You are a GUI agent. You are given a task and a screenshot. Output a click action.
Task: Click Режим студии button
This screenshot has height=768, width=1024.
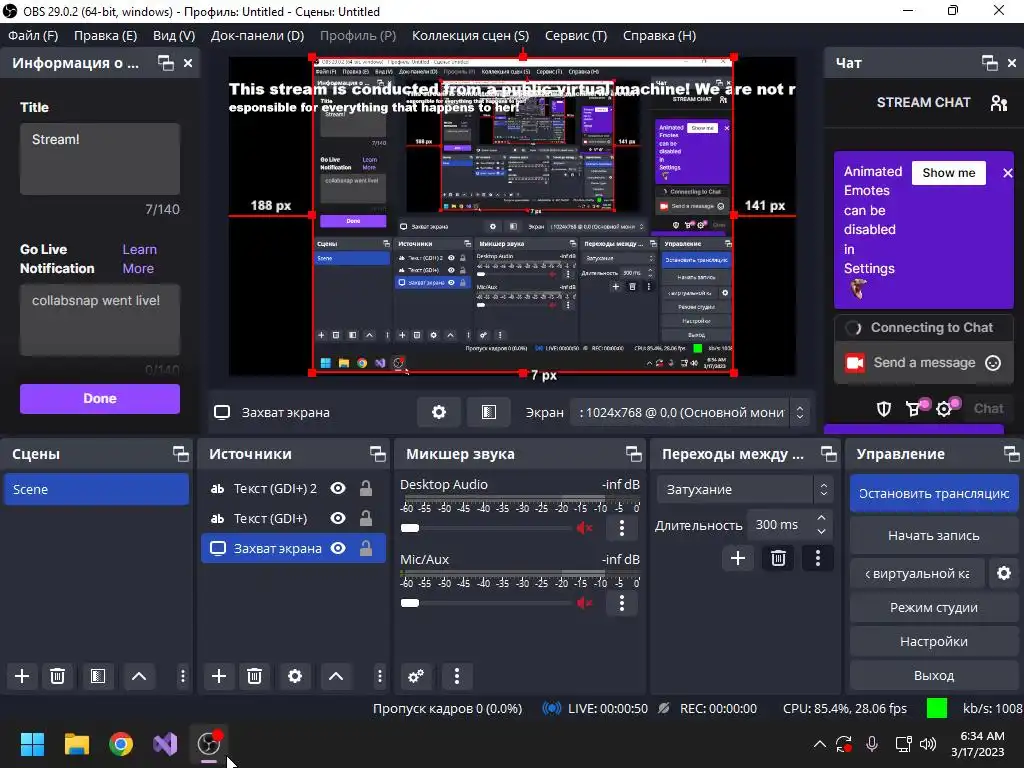pyautogui.click(x=934, y=607)
